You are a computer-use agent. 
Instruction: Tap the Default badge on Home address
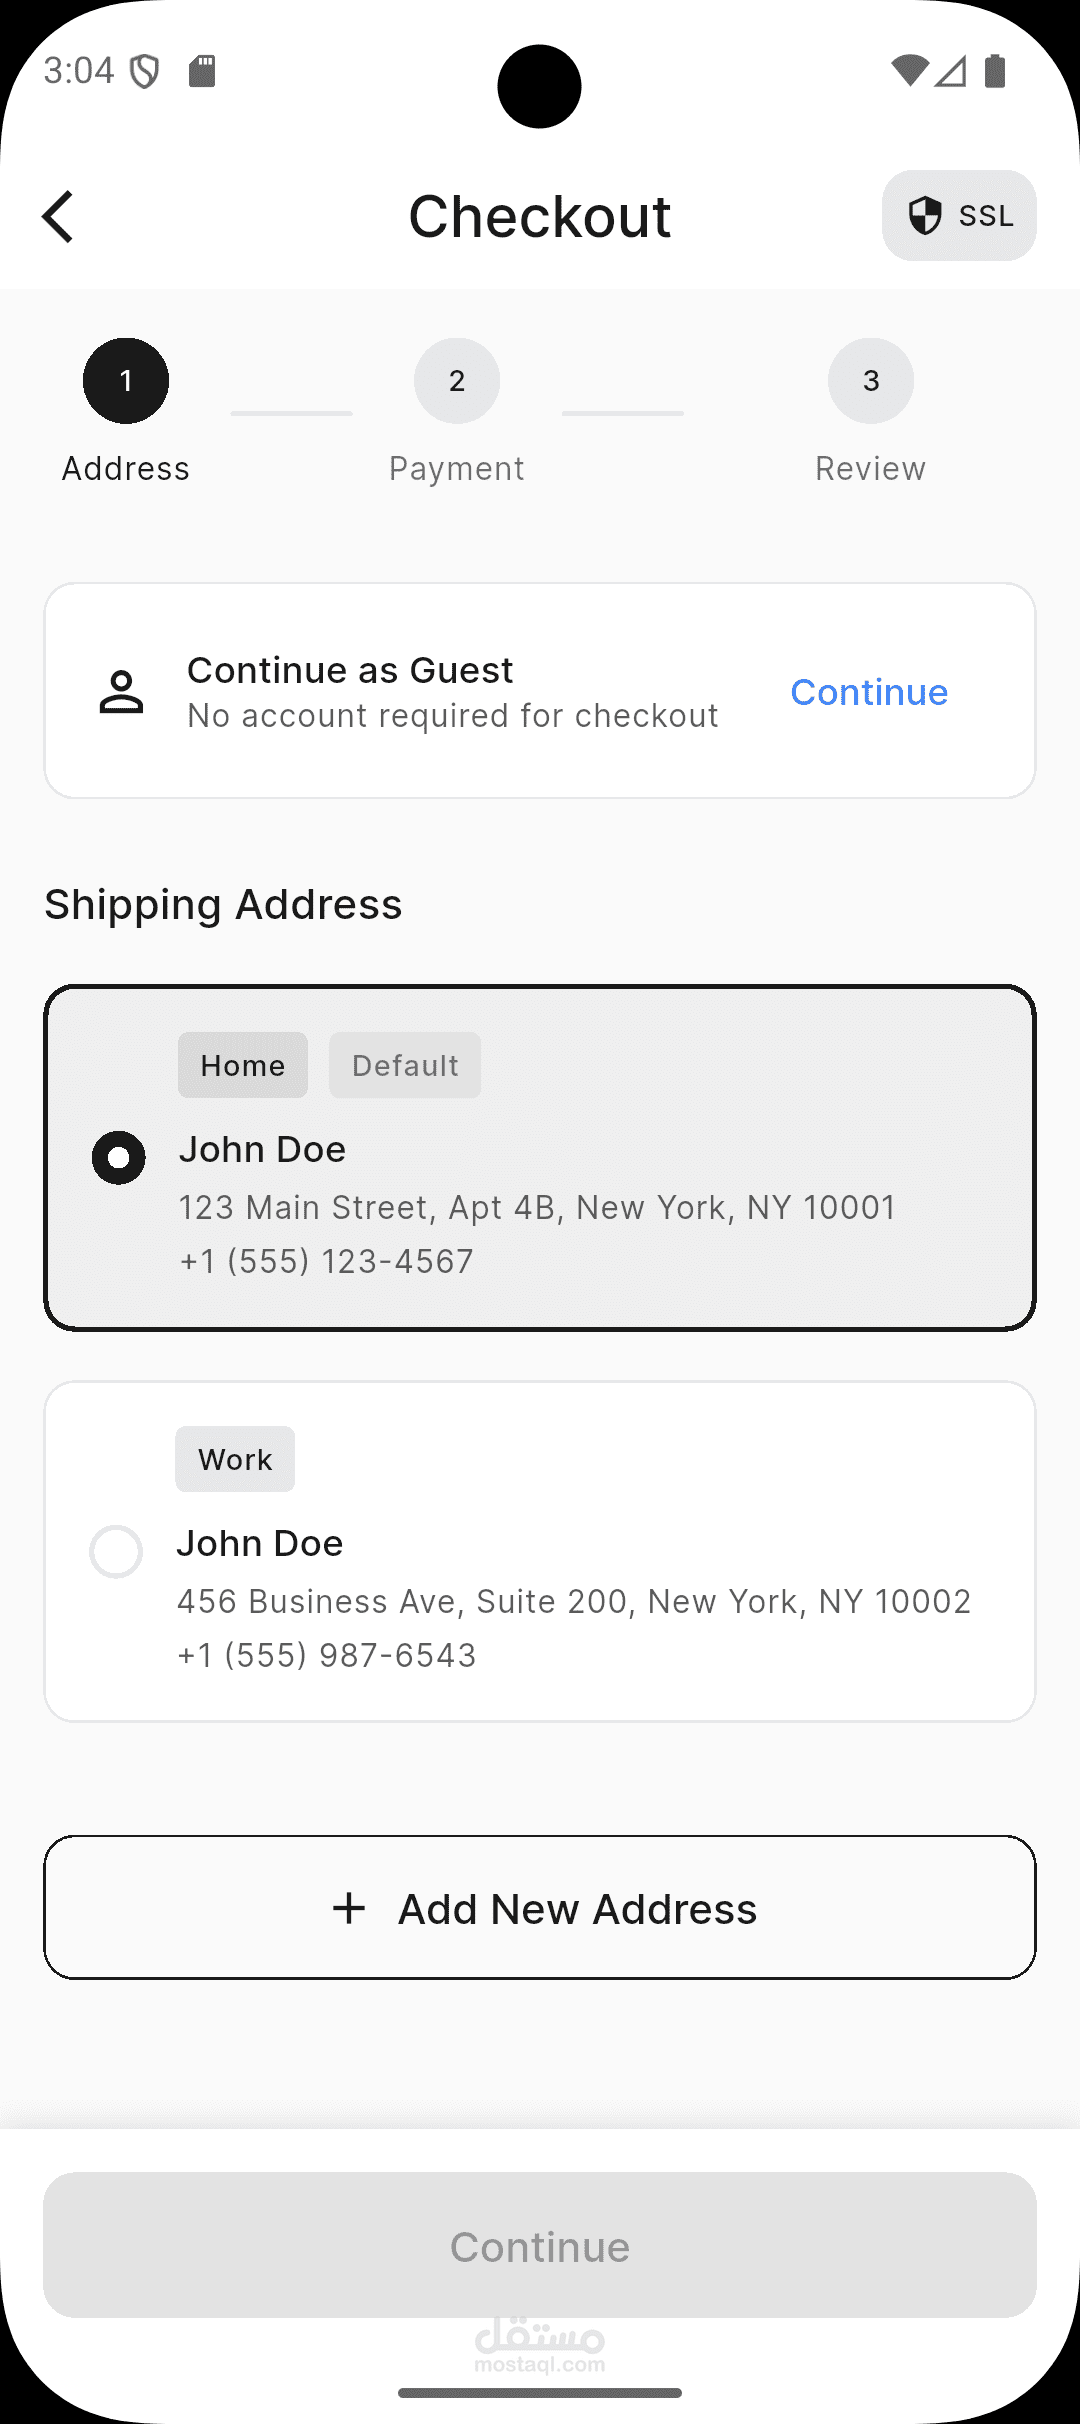tap(405, 1065)
